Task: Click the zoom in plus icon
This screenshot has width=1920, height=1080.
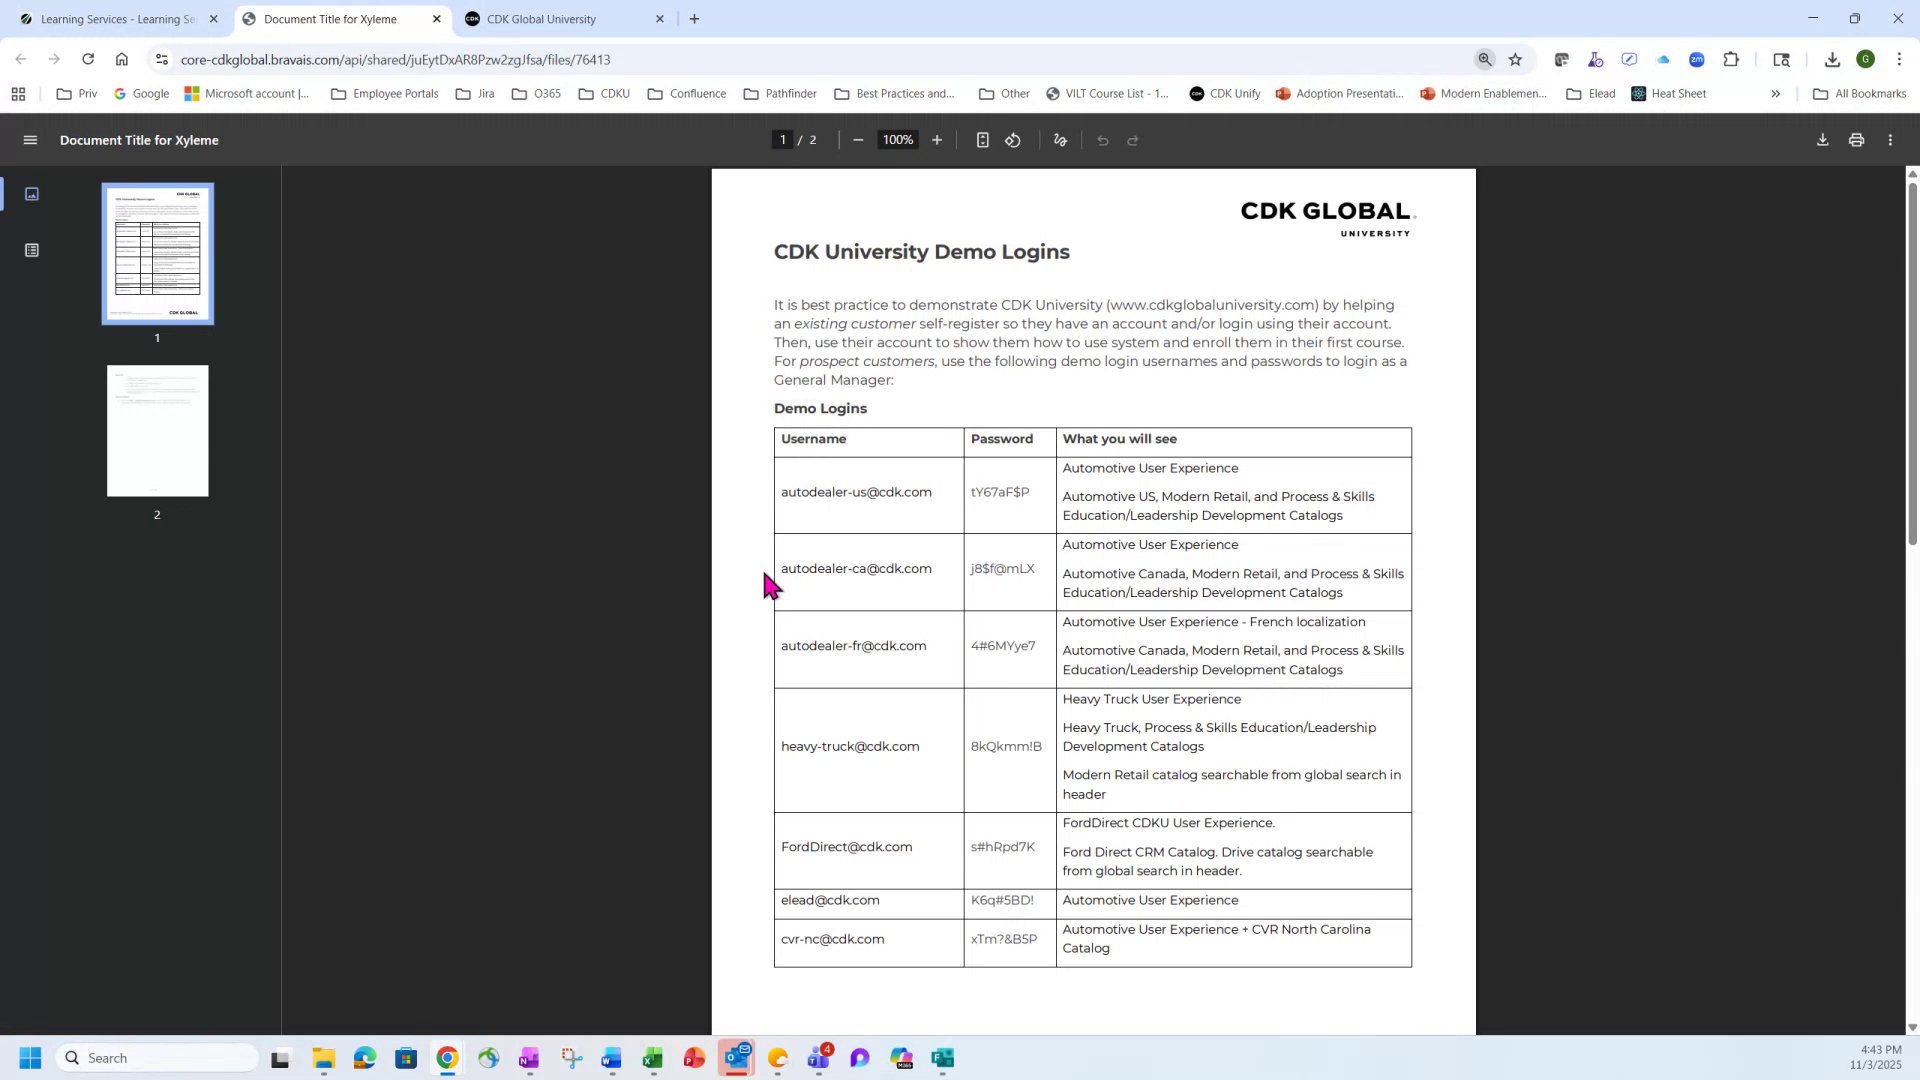Action: (x=937, y=140)
